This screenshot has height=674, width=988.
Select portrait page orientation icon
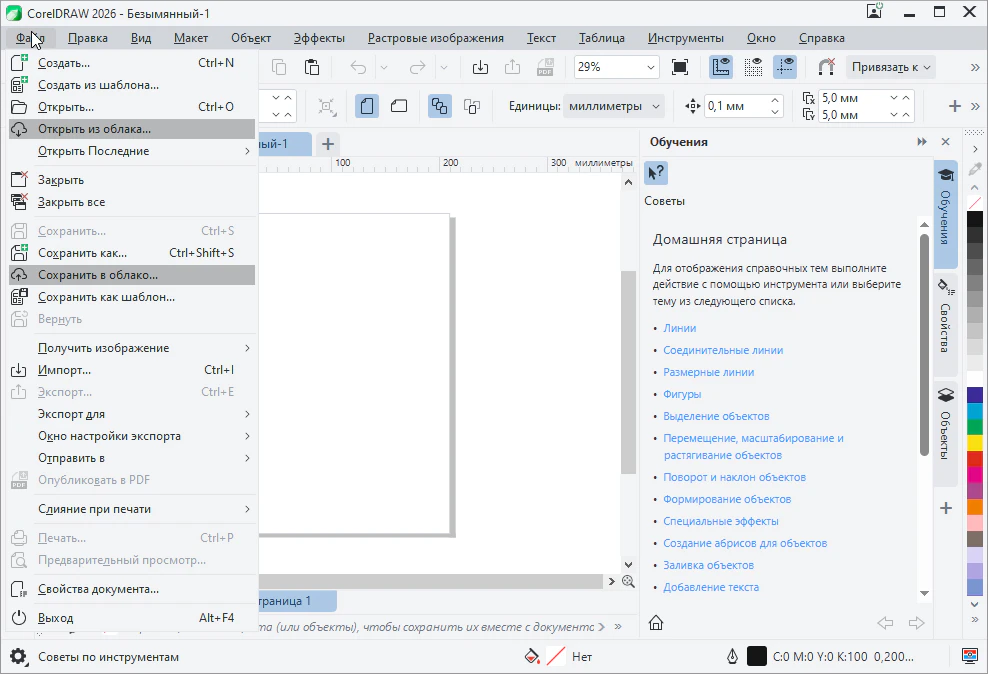[x=367, y=106]
